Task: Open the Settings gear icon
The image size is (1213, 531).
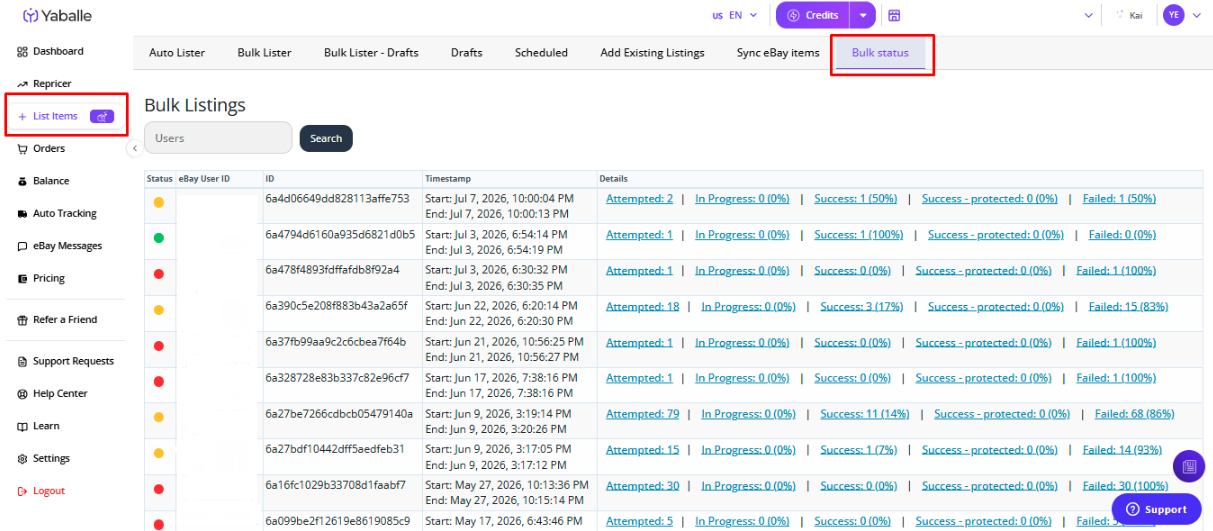Action: [x=23, y=459]
